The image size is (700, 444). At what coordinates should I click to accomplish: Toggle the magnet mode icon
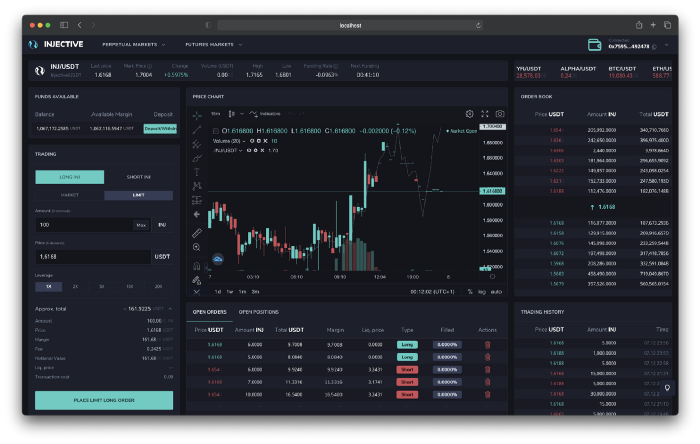(196, 266)
